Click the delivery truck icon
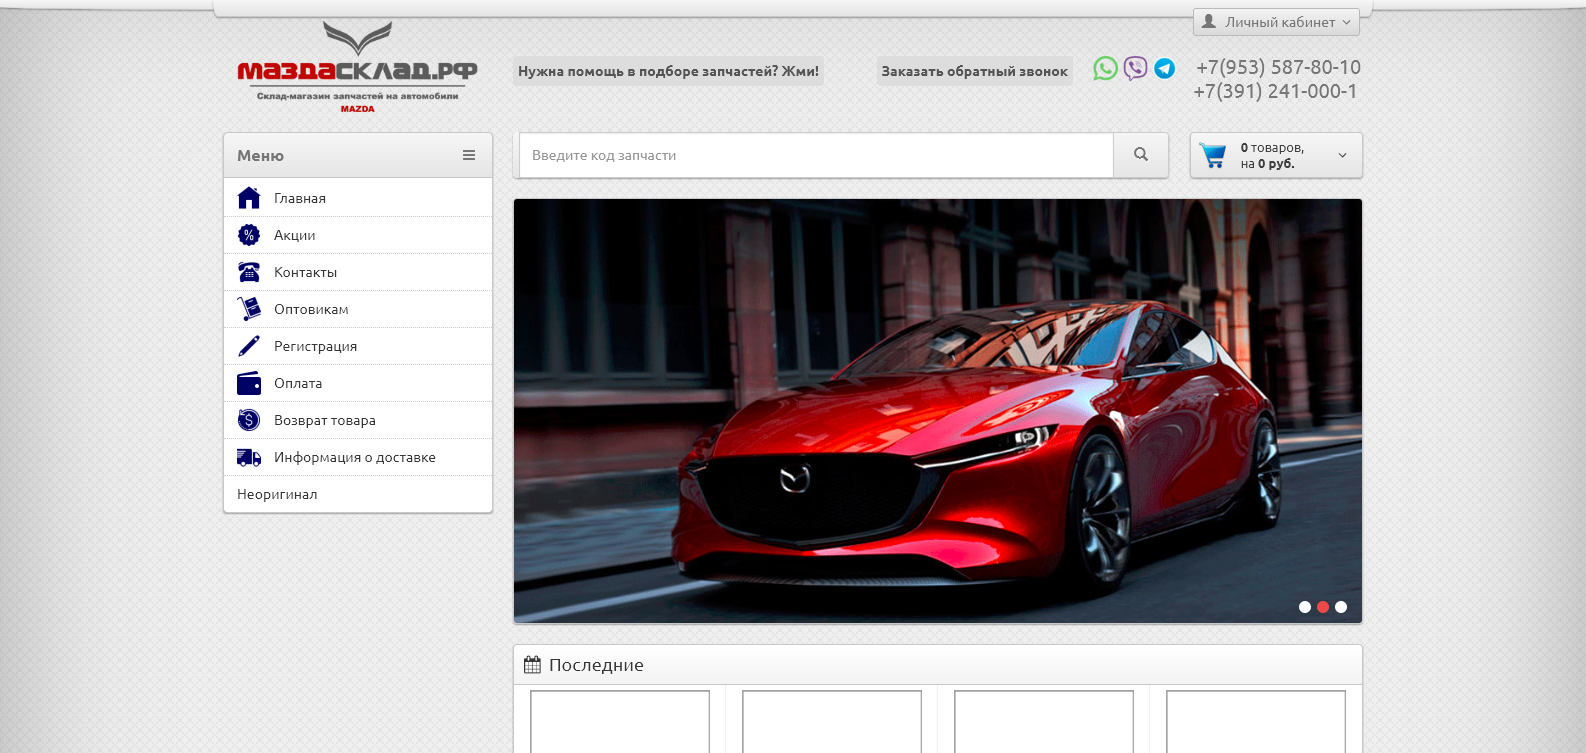Screen dimensions: 1586x753 (x=249, y=457)
